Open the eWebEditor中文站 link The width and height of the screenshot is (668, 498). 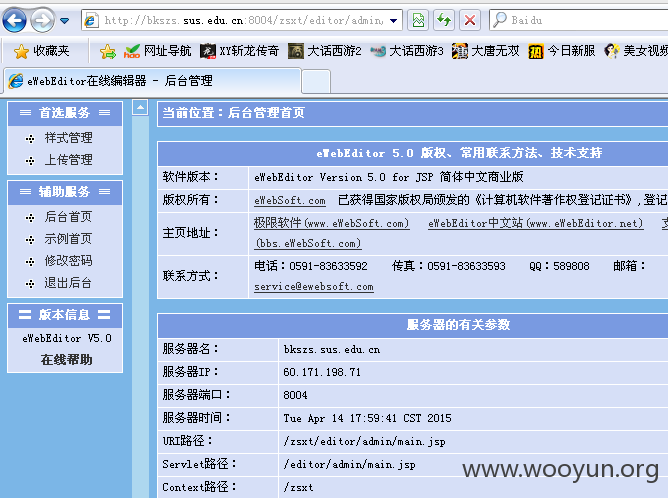536,223
